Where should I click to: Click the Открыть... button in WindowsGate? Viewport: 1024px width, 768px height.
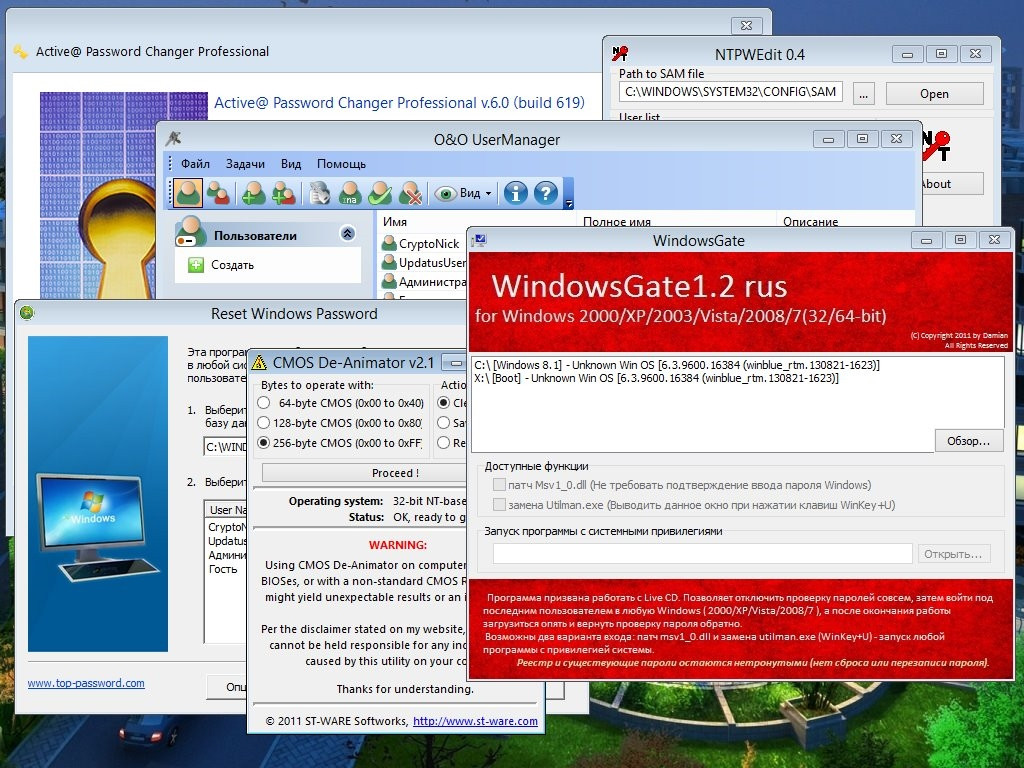coord(953,554)
